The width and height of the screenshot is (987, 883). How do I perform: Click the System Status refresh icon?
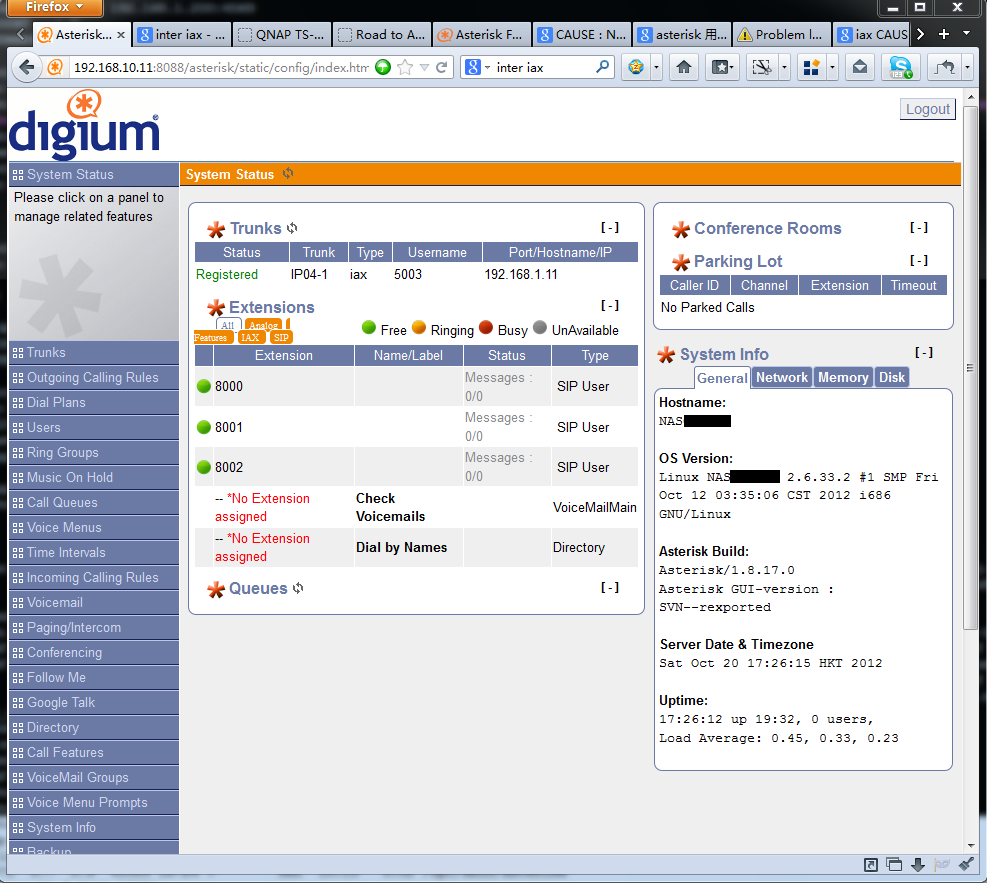288,174
